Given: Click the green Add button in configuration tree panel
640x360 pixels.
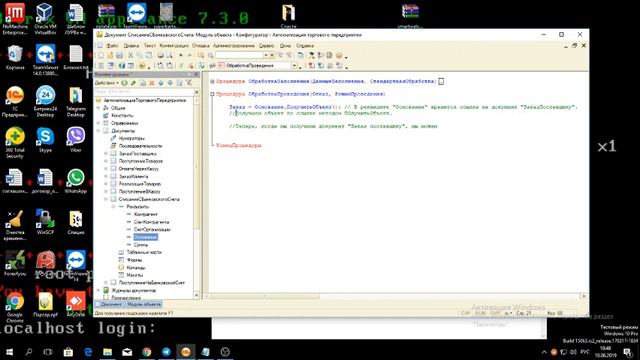Looking at the screenshot, I should point(124,83).
